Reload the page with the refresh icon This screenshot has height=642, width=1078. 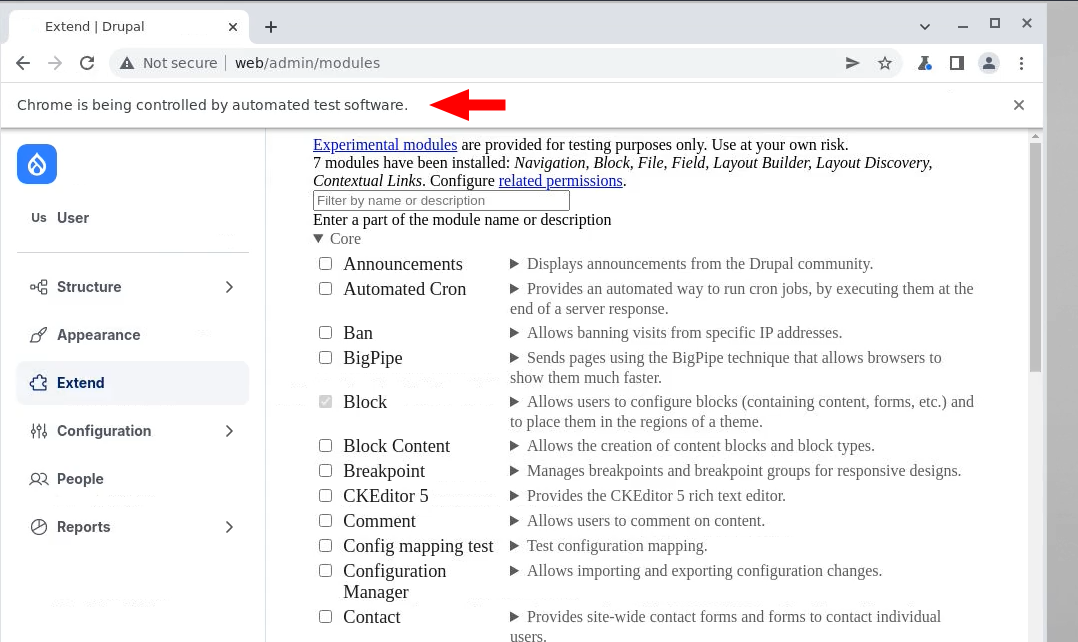[87, 63]
